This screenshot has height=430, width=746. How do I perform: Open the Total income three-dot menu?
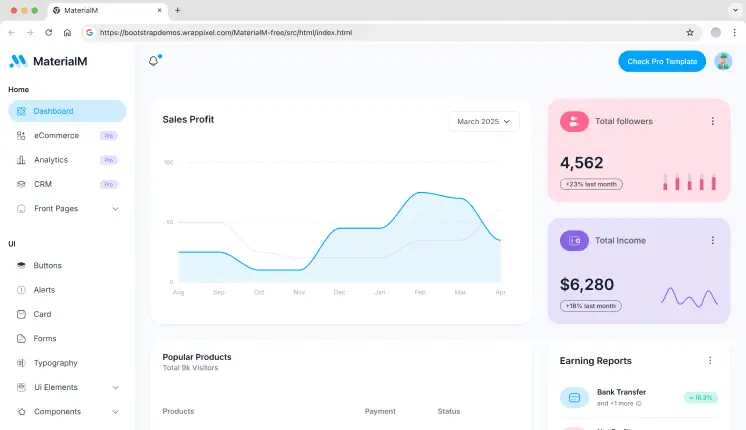tap(712, 240)
